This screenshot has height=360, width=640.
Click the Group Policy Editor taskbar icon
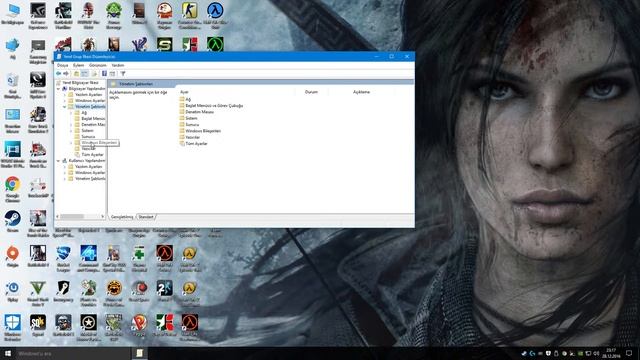[x=140, y=353]
